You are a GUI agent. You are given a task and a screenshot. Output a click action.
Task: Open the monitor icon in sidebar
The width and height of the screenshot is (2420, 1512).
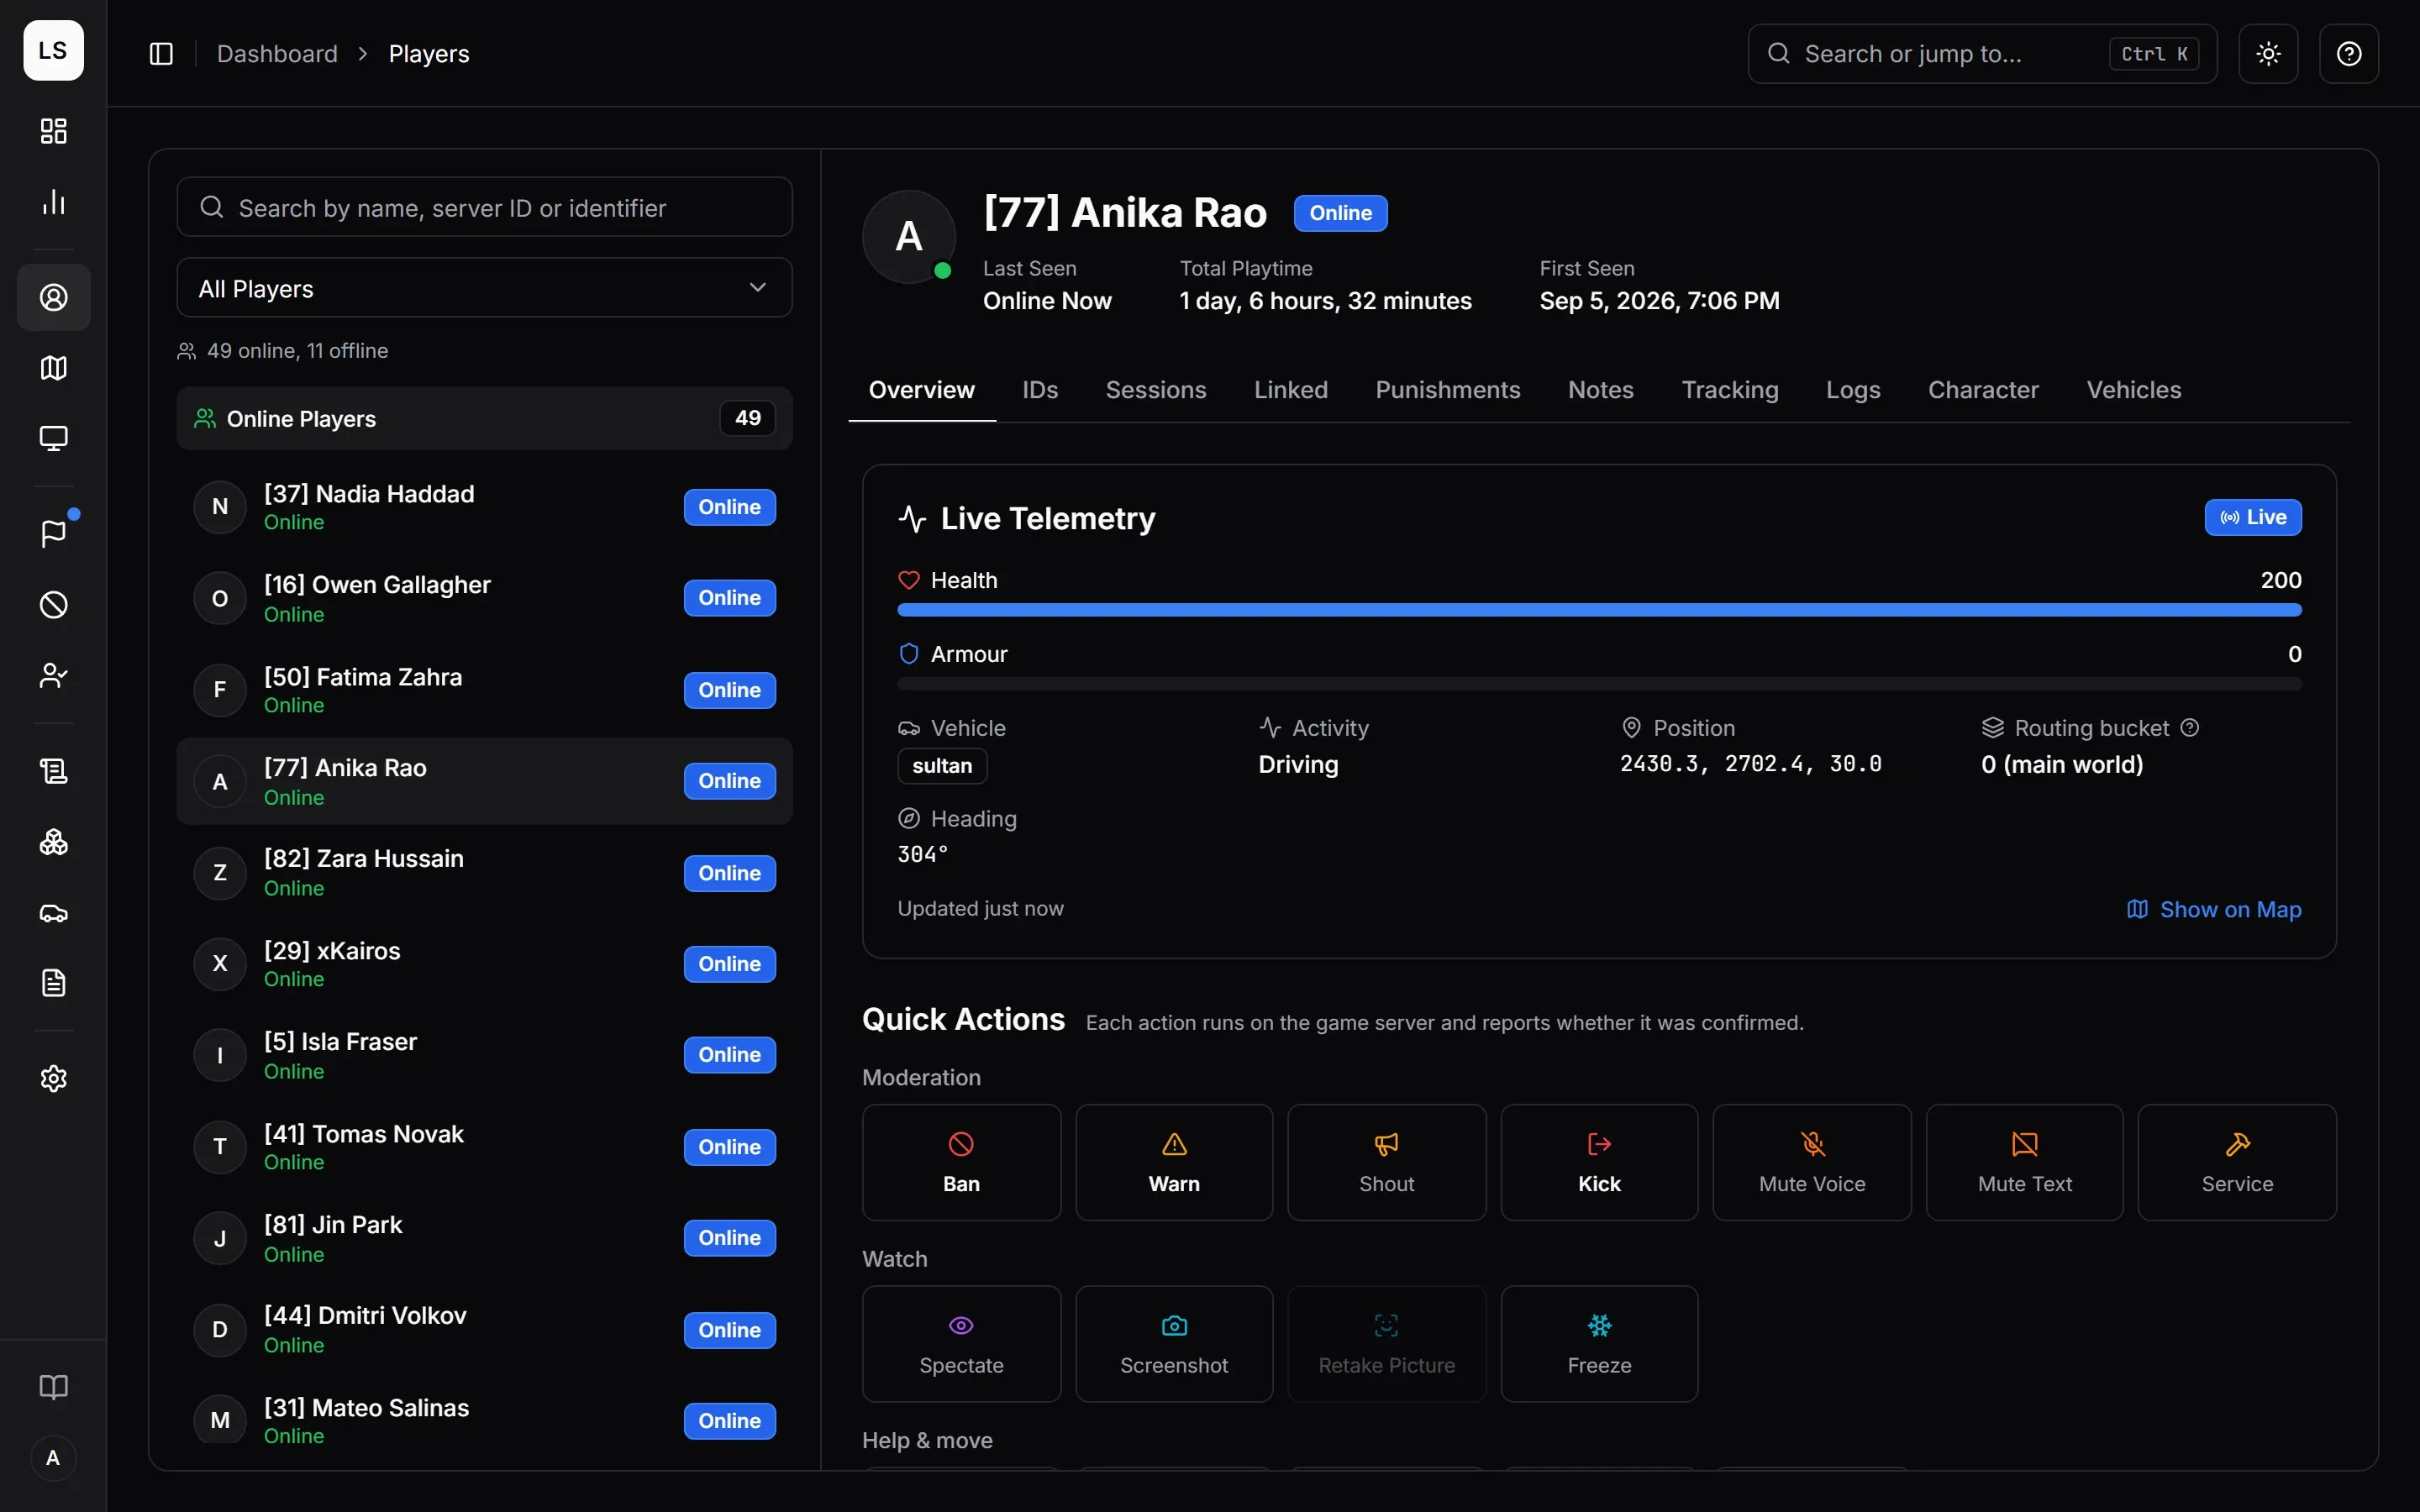[54, 438]
